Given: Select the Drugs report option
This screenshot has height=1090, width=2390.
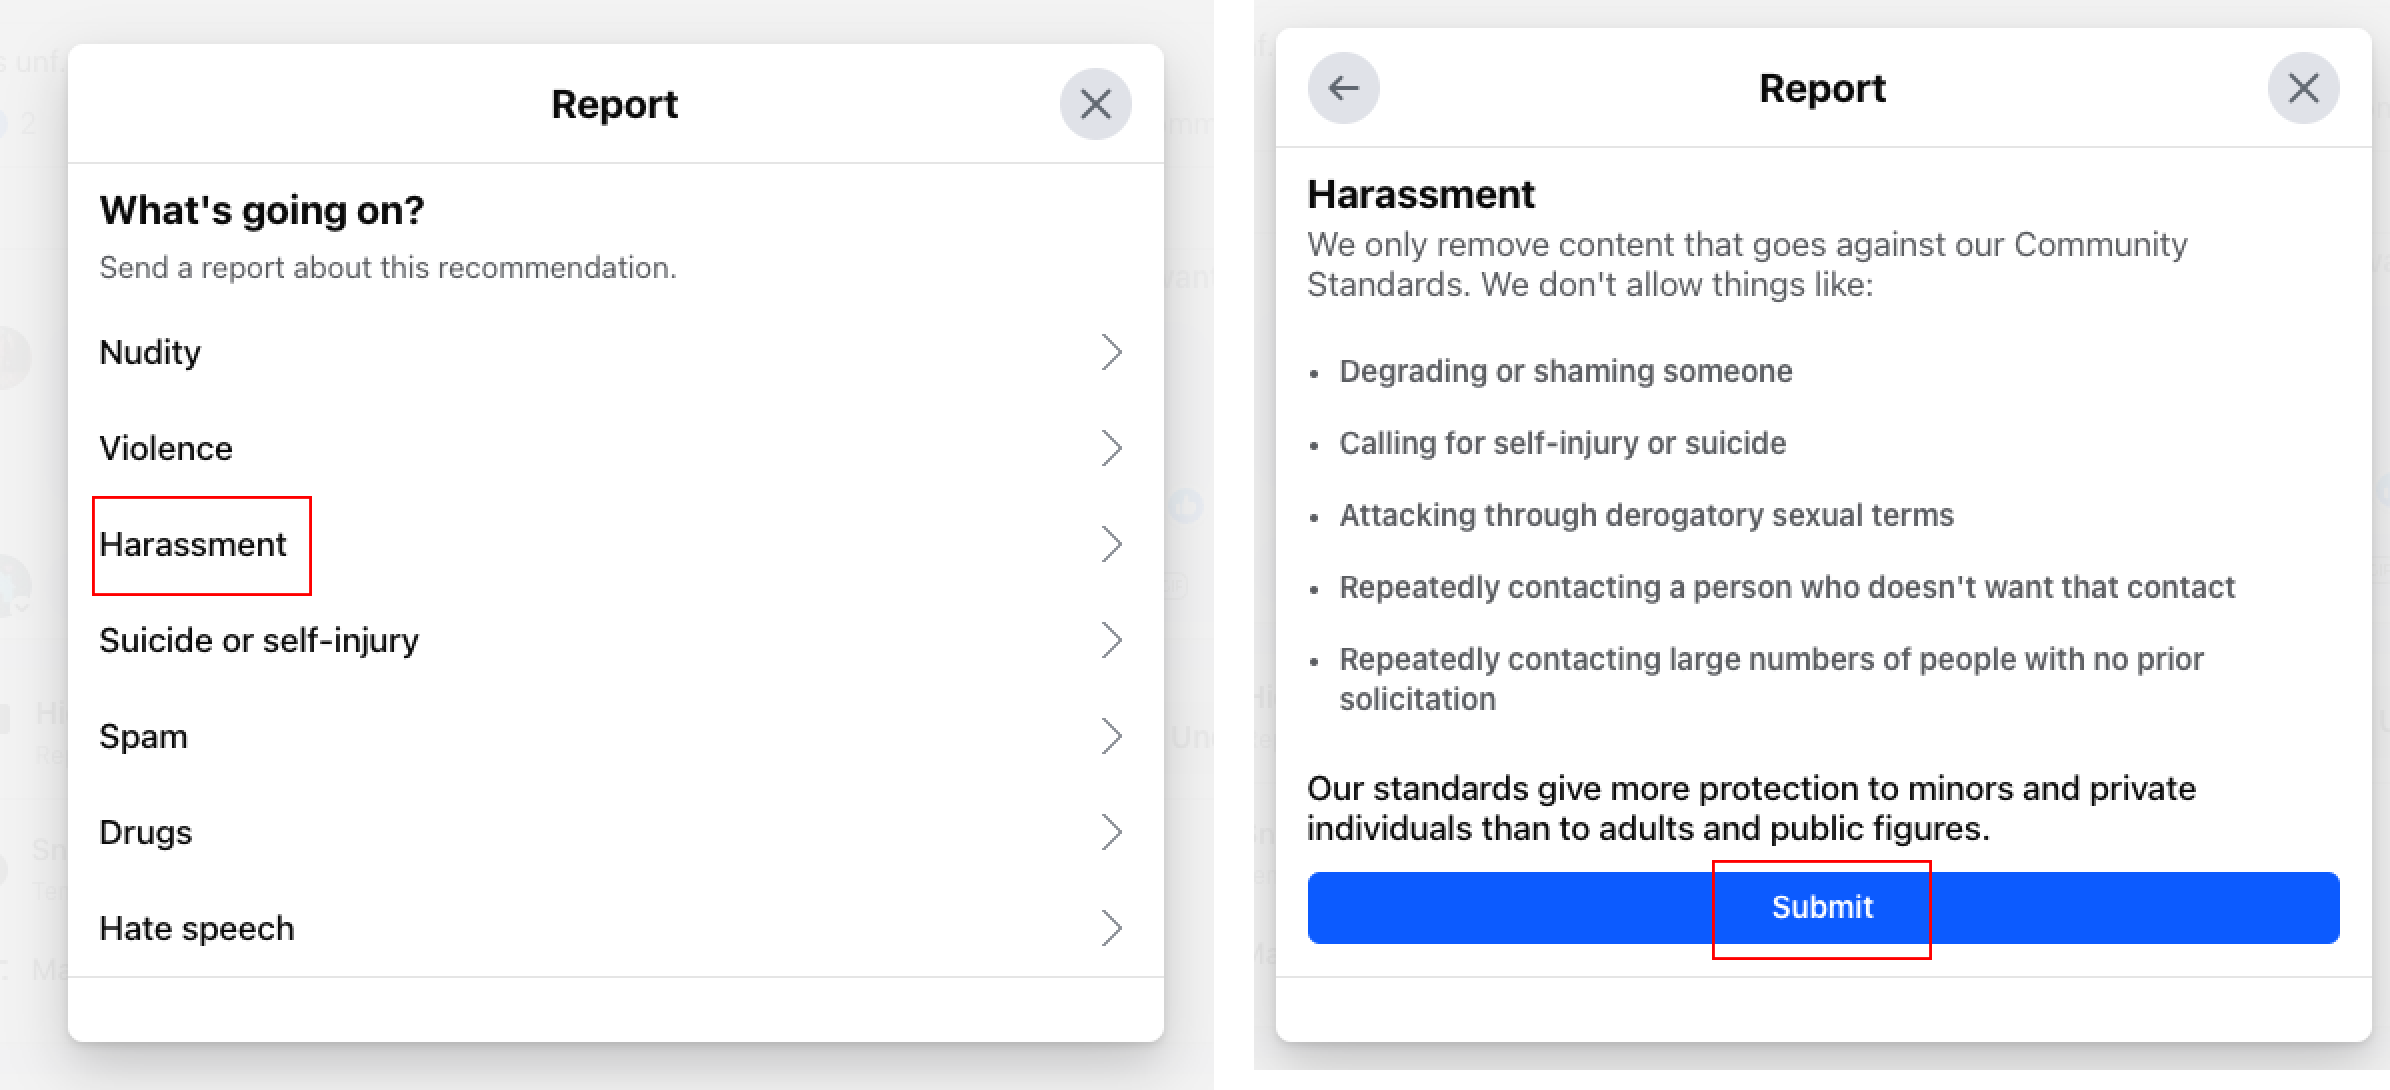Looking at the screenshot, I should (615, 832).
